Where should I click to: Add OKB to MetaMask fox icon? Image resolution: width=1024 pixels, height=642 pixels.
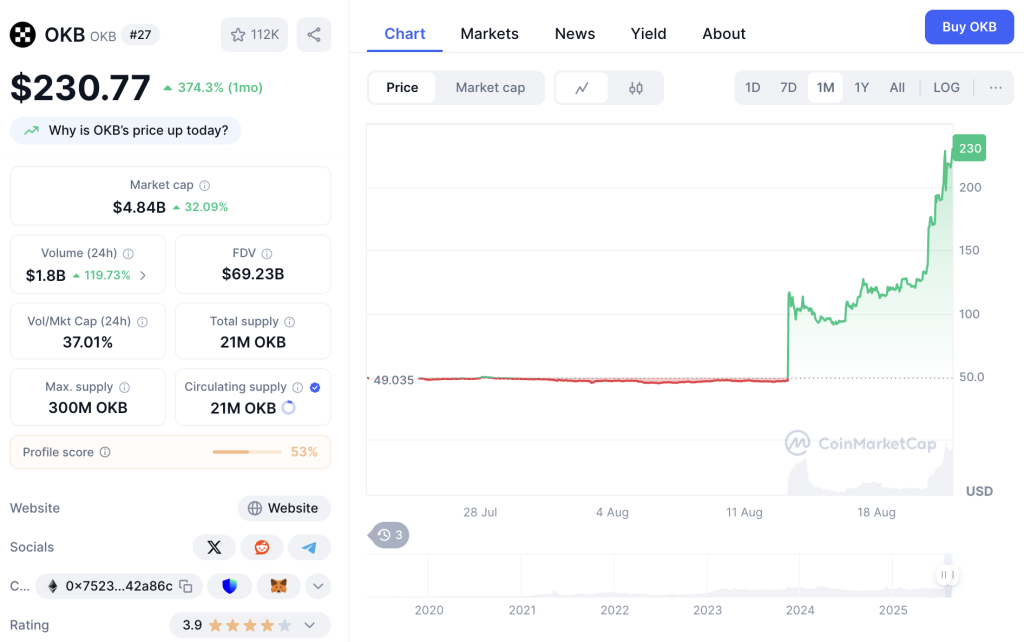(279, 586)
